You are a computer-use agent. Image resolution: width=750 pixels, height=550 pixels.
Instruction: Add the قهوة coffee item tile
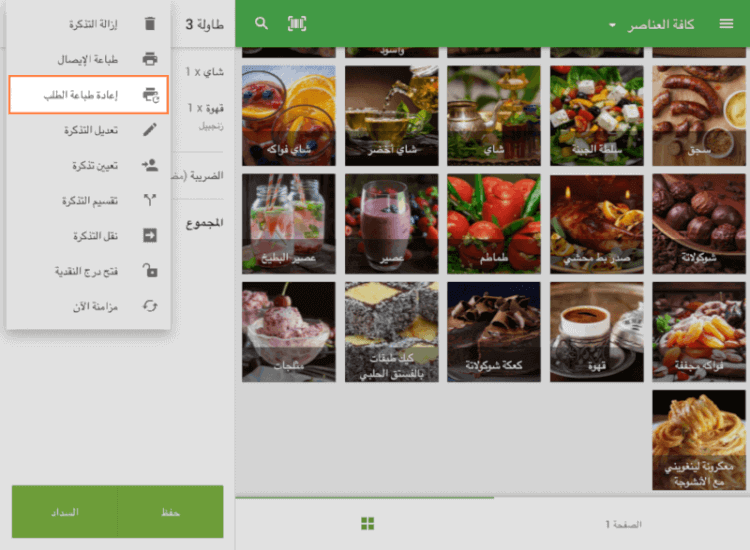coord(596,331)
